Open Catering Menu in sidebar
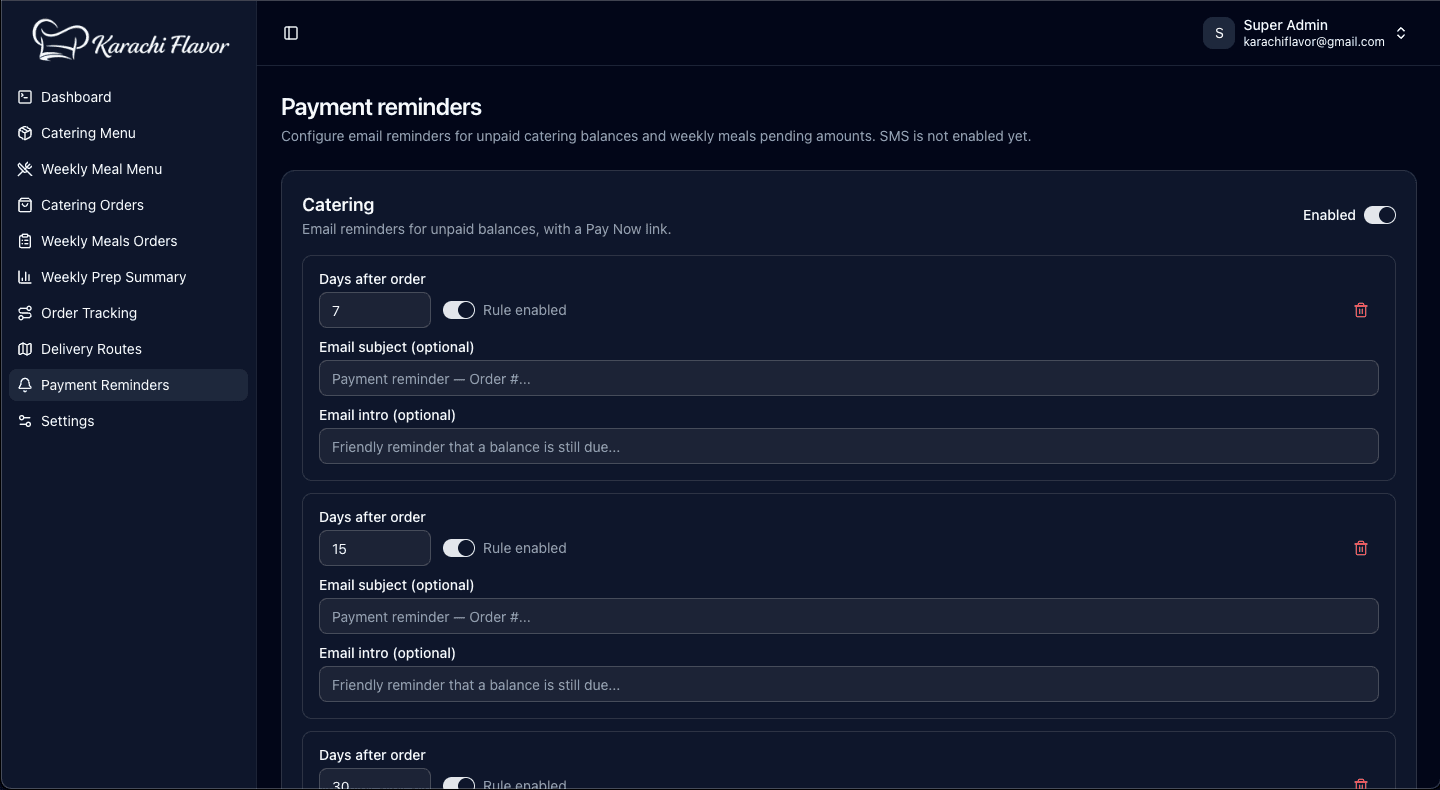The height and width of the screenshot is (790, 1440). tap(128, 133)
